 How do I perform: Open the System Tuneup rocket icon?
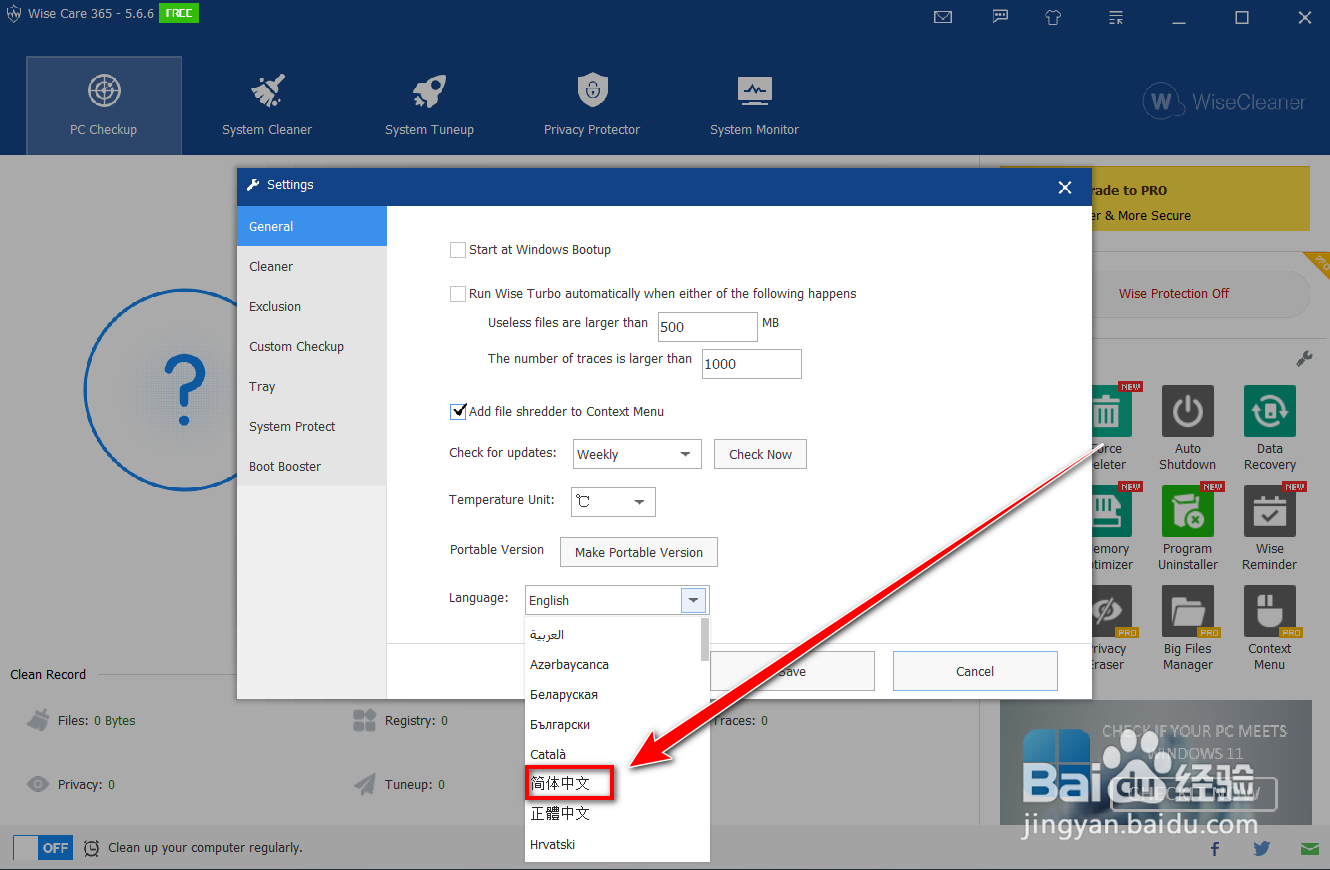point(430,91)
